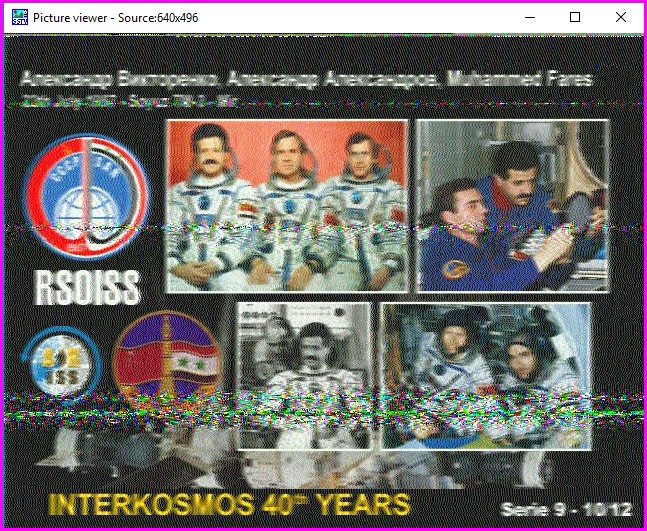Click the Picture viewer app icon in title bar
The height and width of the screenshot is (531, 647).
click(x=17, y=17)
